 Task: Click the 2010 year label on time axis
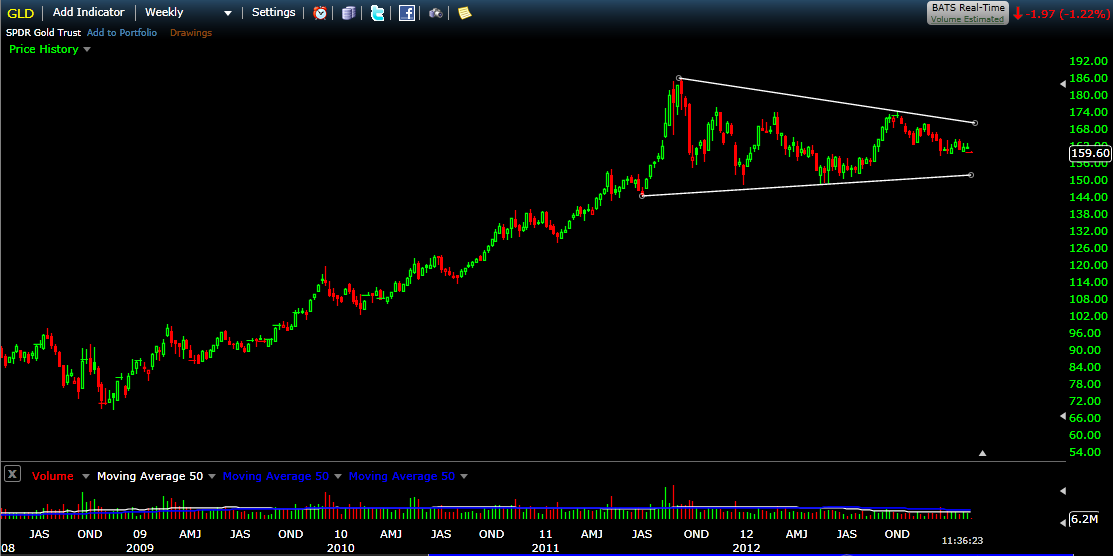340,548
